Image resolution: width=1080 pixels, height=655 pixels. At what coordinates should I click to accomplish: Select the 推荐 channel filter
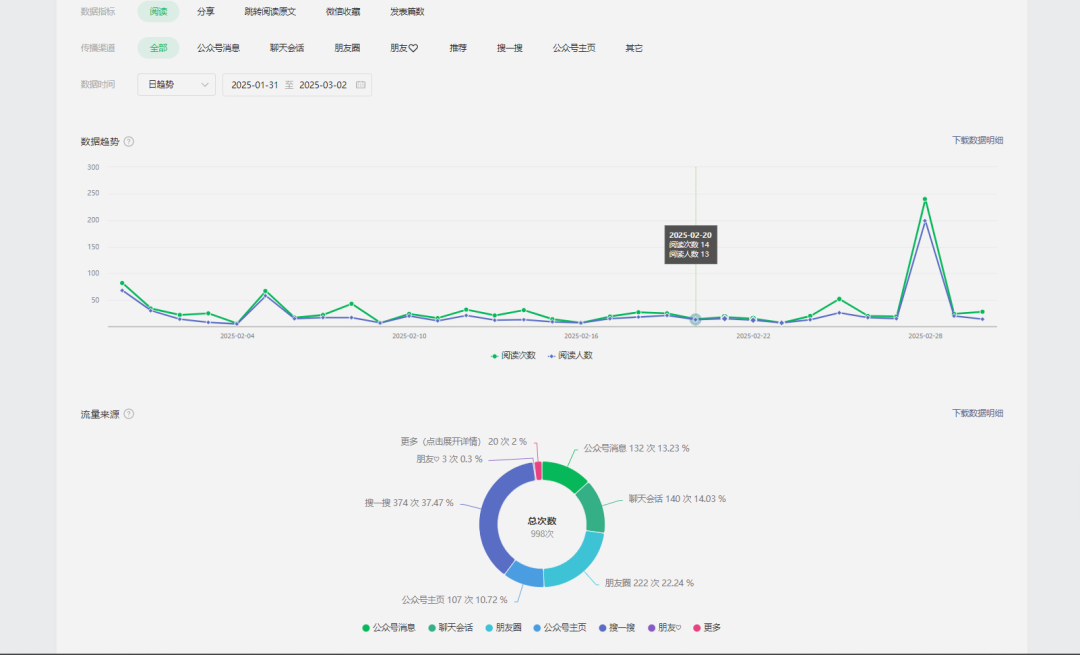tap(458, 48)
